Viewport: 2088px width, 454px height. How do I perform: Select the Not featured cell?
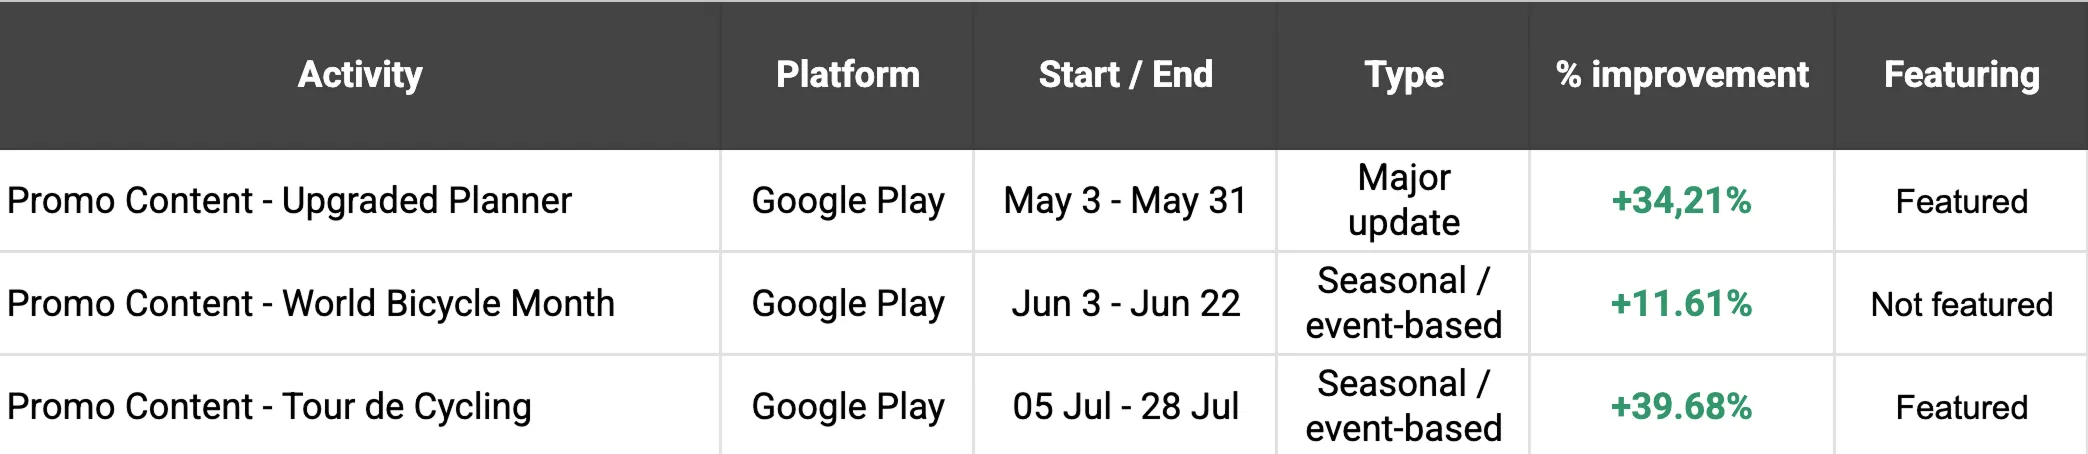coord(1961,304)
